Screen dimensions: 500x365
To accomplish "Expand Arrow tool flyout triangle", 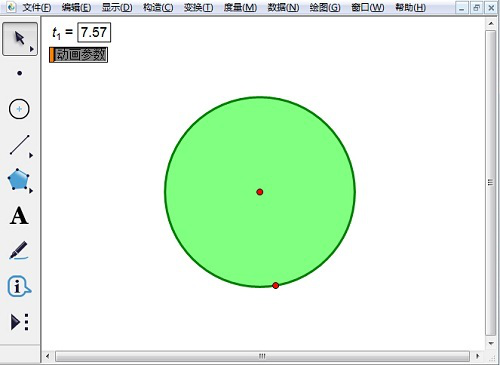I will [x=32, y=49].
